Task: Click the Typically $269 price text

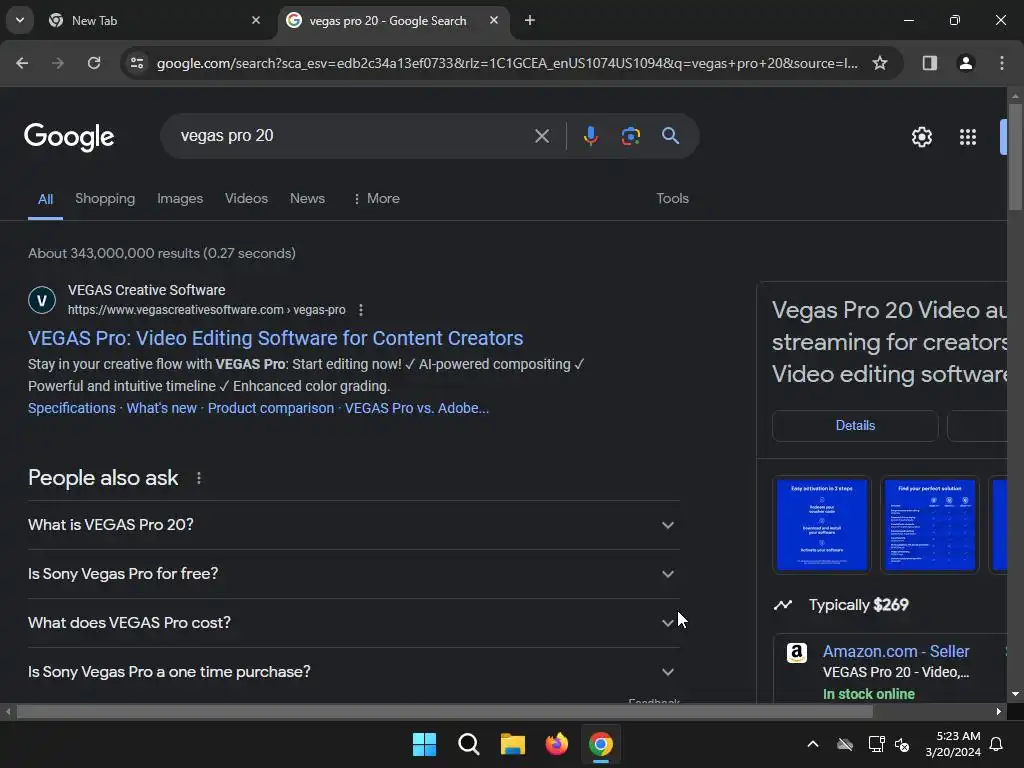Action: (858, 605)
